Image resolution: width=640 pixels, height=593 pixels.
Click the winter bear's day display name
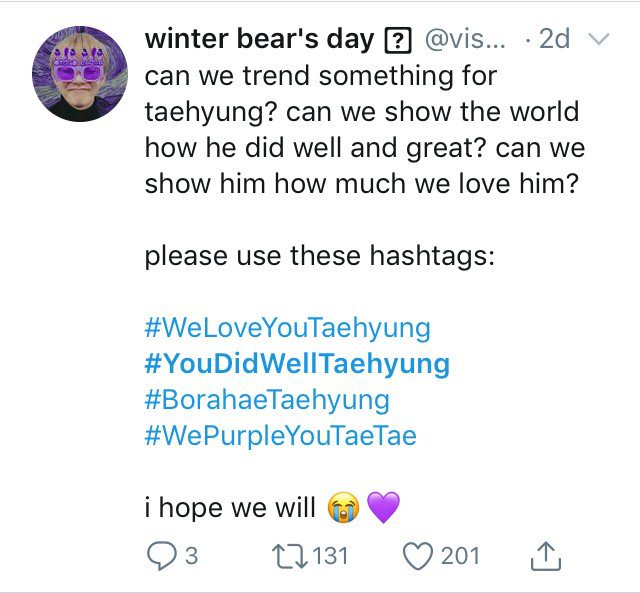260,39
